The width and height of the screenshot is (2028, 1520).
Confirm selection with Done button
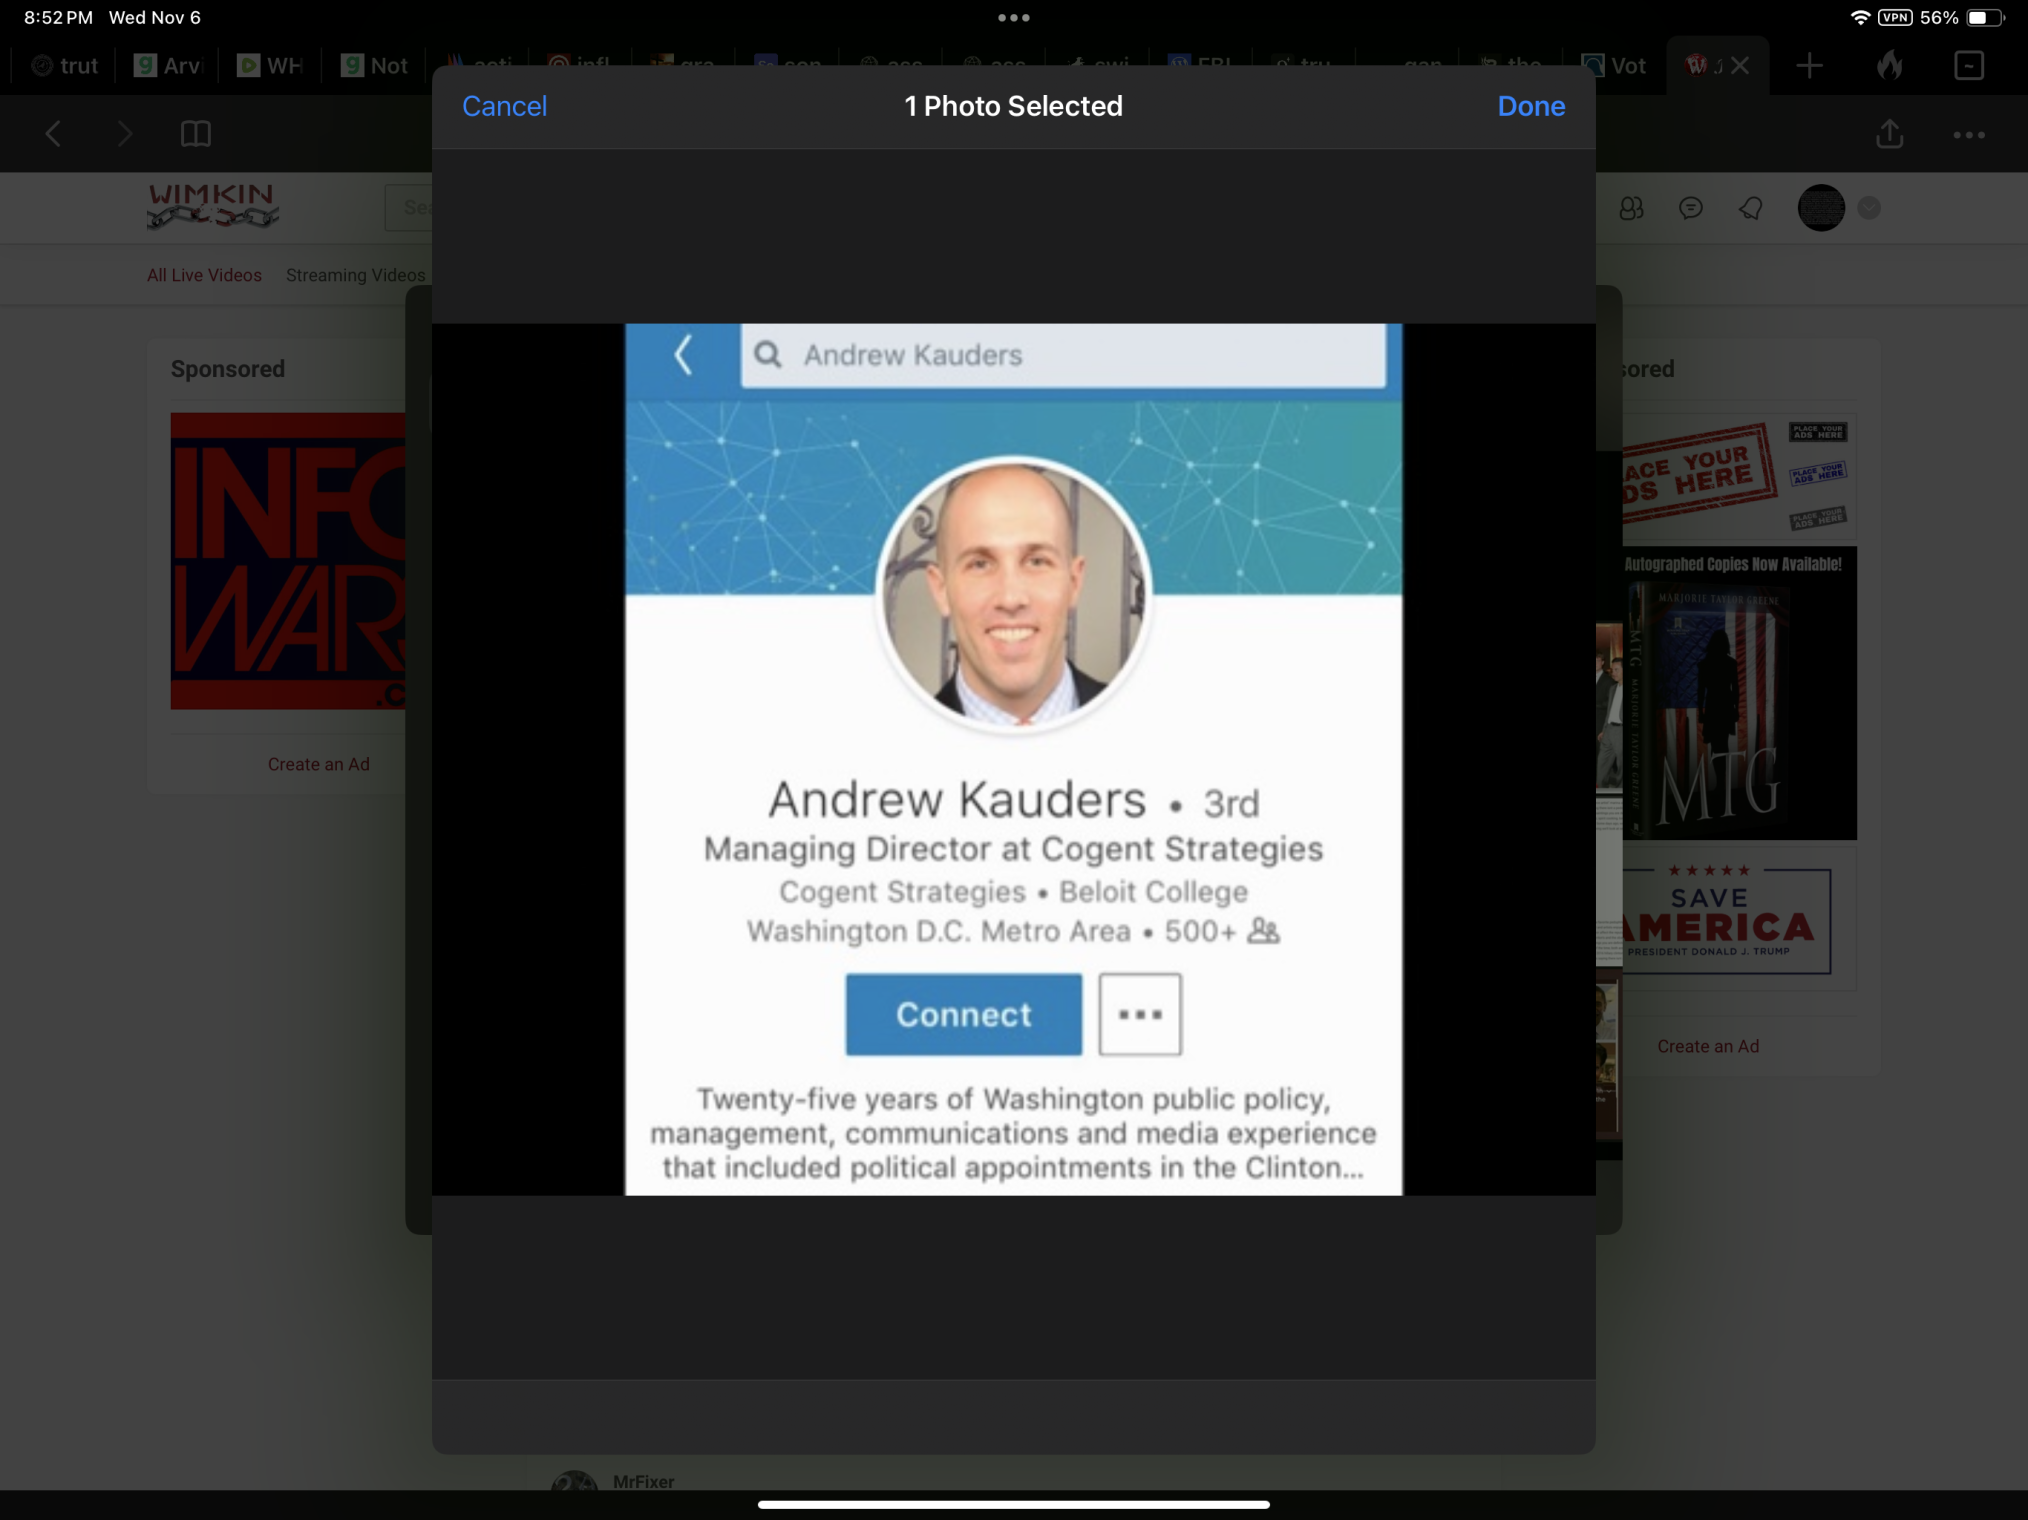pos(1530,106)
